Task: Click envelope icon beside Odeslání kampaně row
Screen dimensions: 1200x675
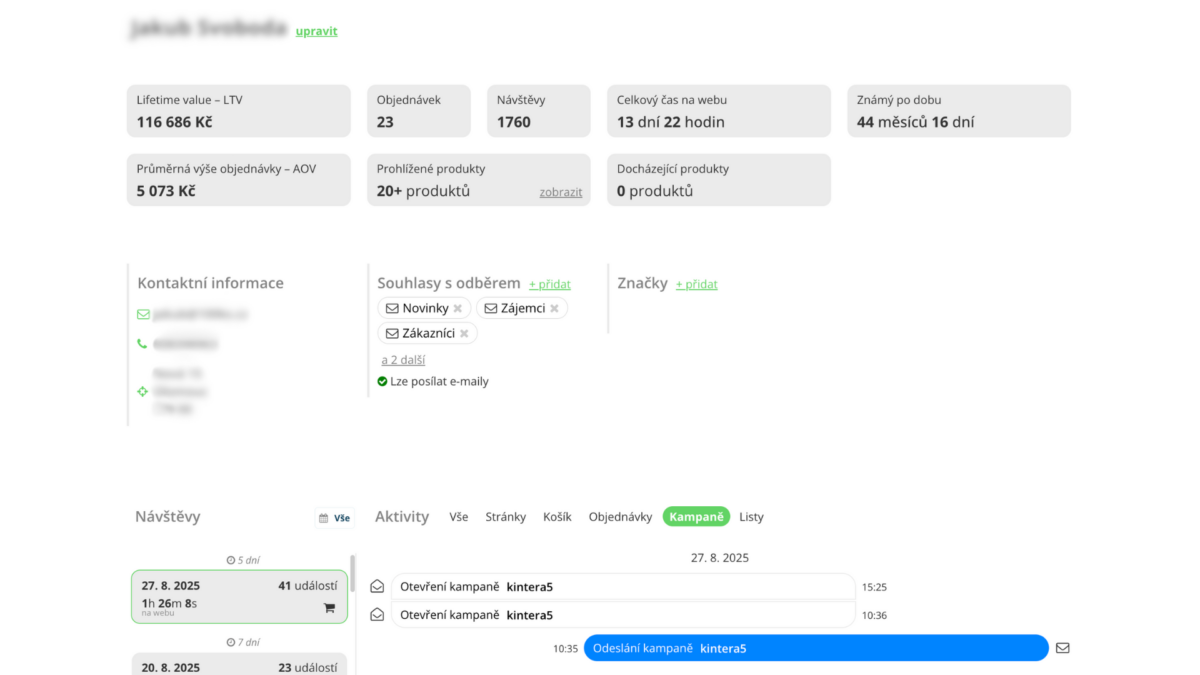Action: [1062, 648]
